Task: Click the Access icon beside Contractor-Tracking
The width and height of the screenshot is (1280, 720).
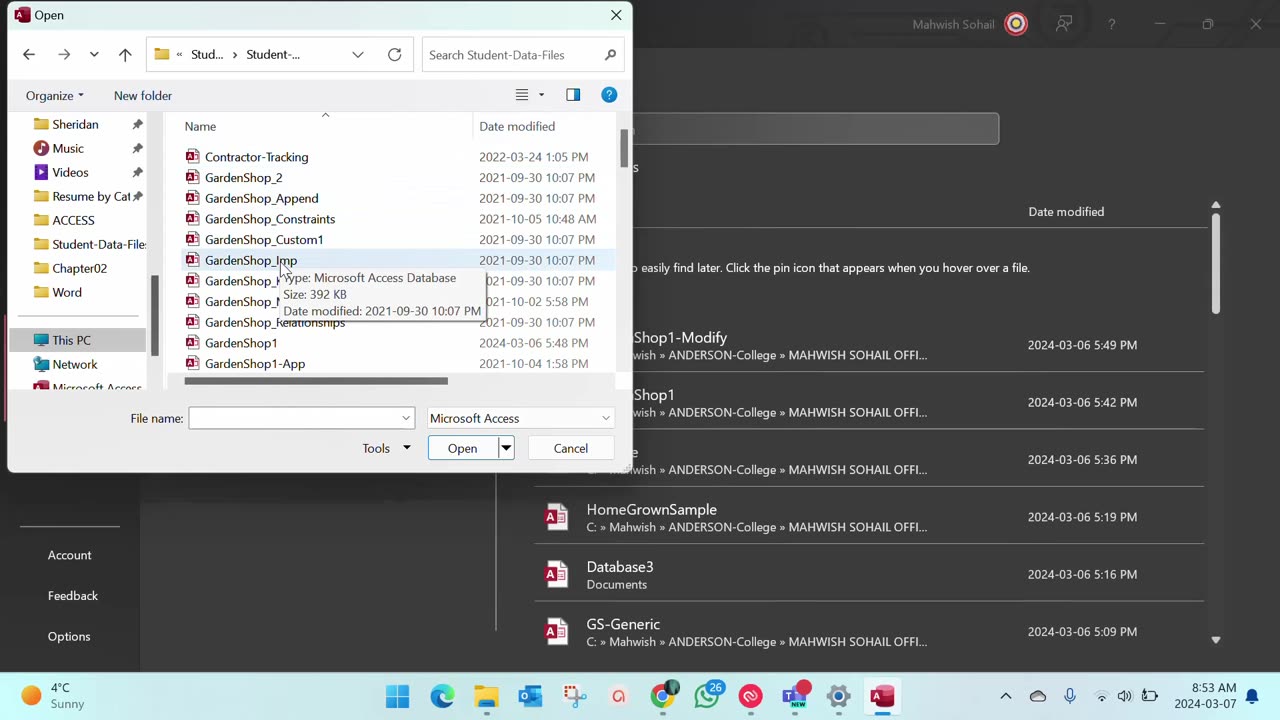Action: (x=192, y=157)
